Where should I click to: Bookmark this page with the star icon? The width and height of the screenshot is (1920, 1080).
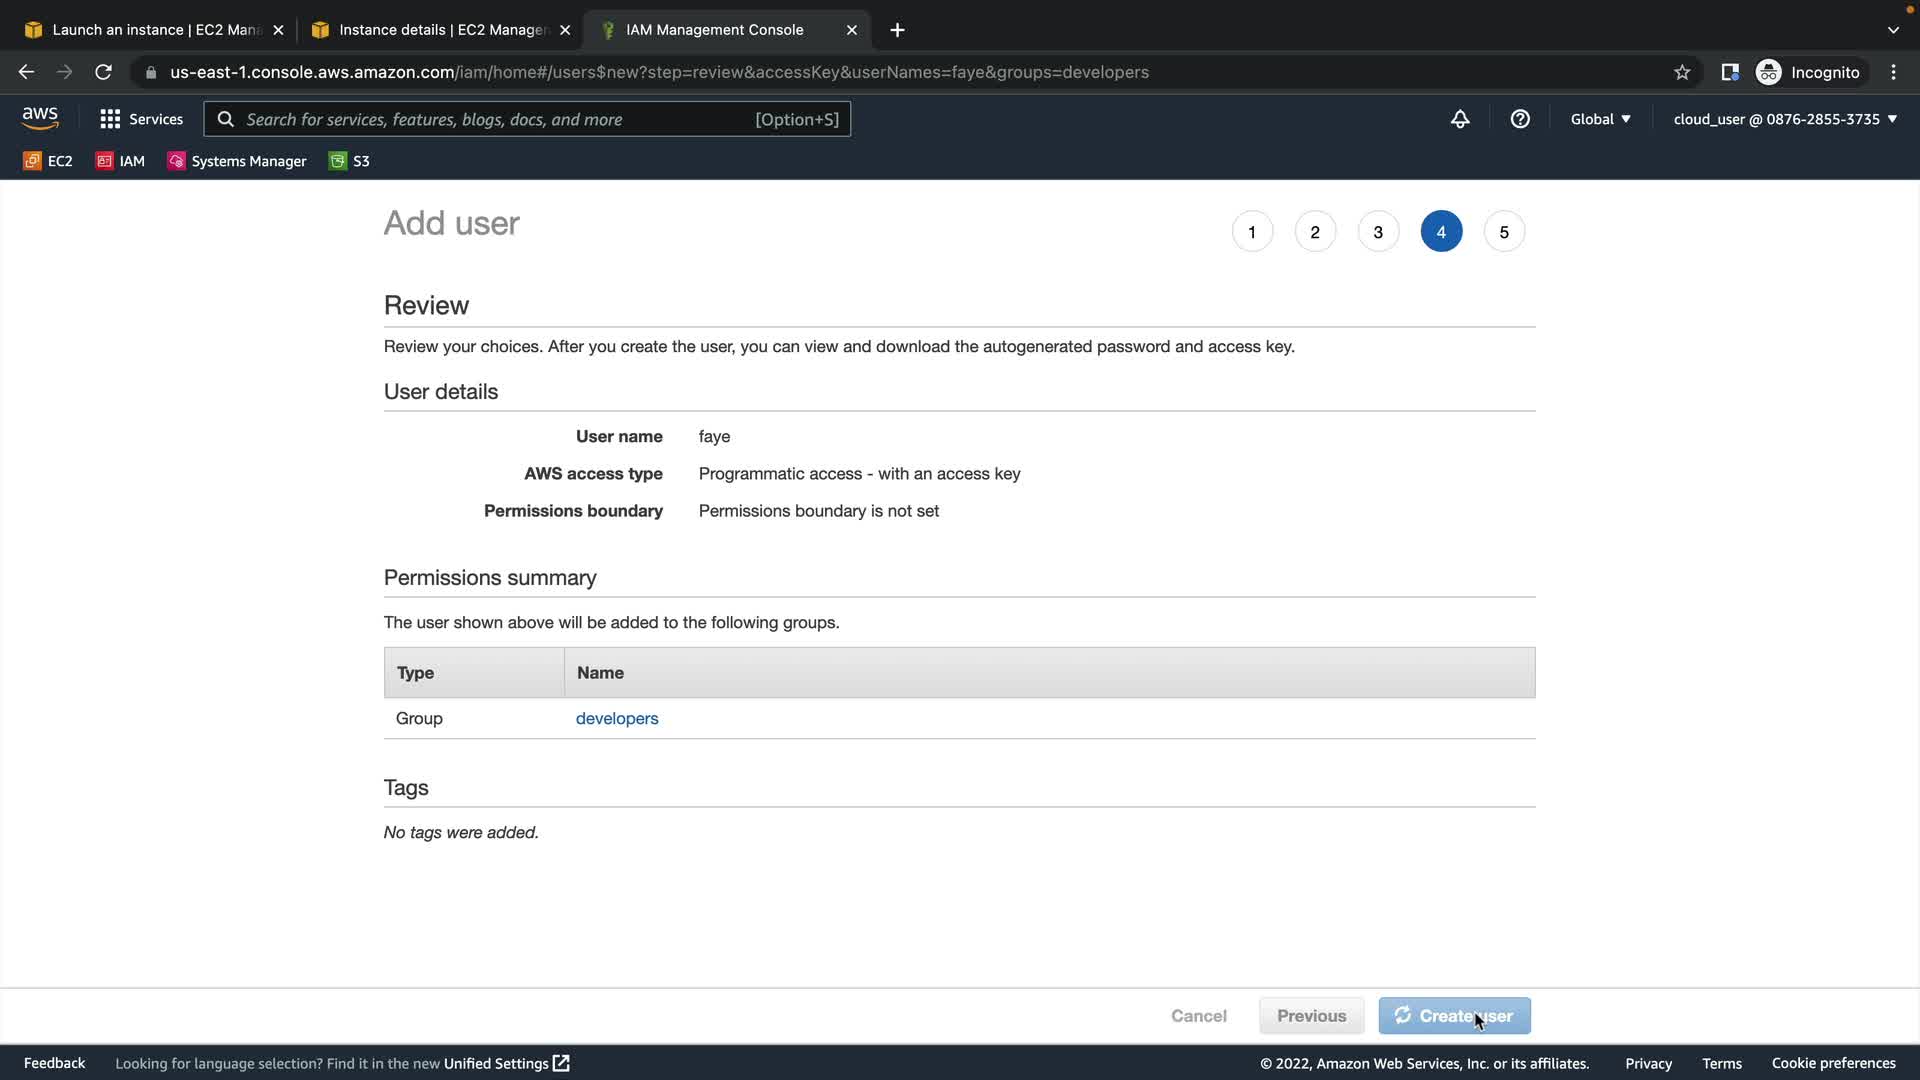[1682, 72]
